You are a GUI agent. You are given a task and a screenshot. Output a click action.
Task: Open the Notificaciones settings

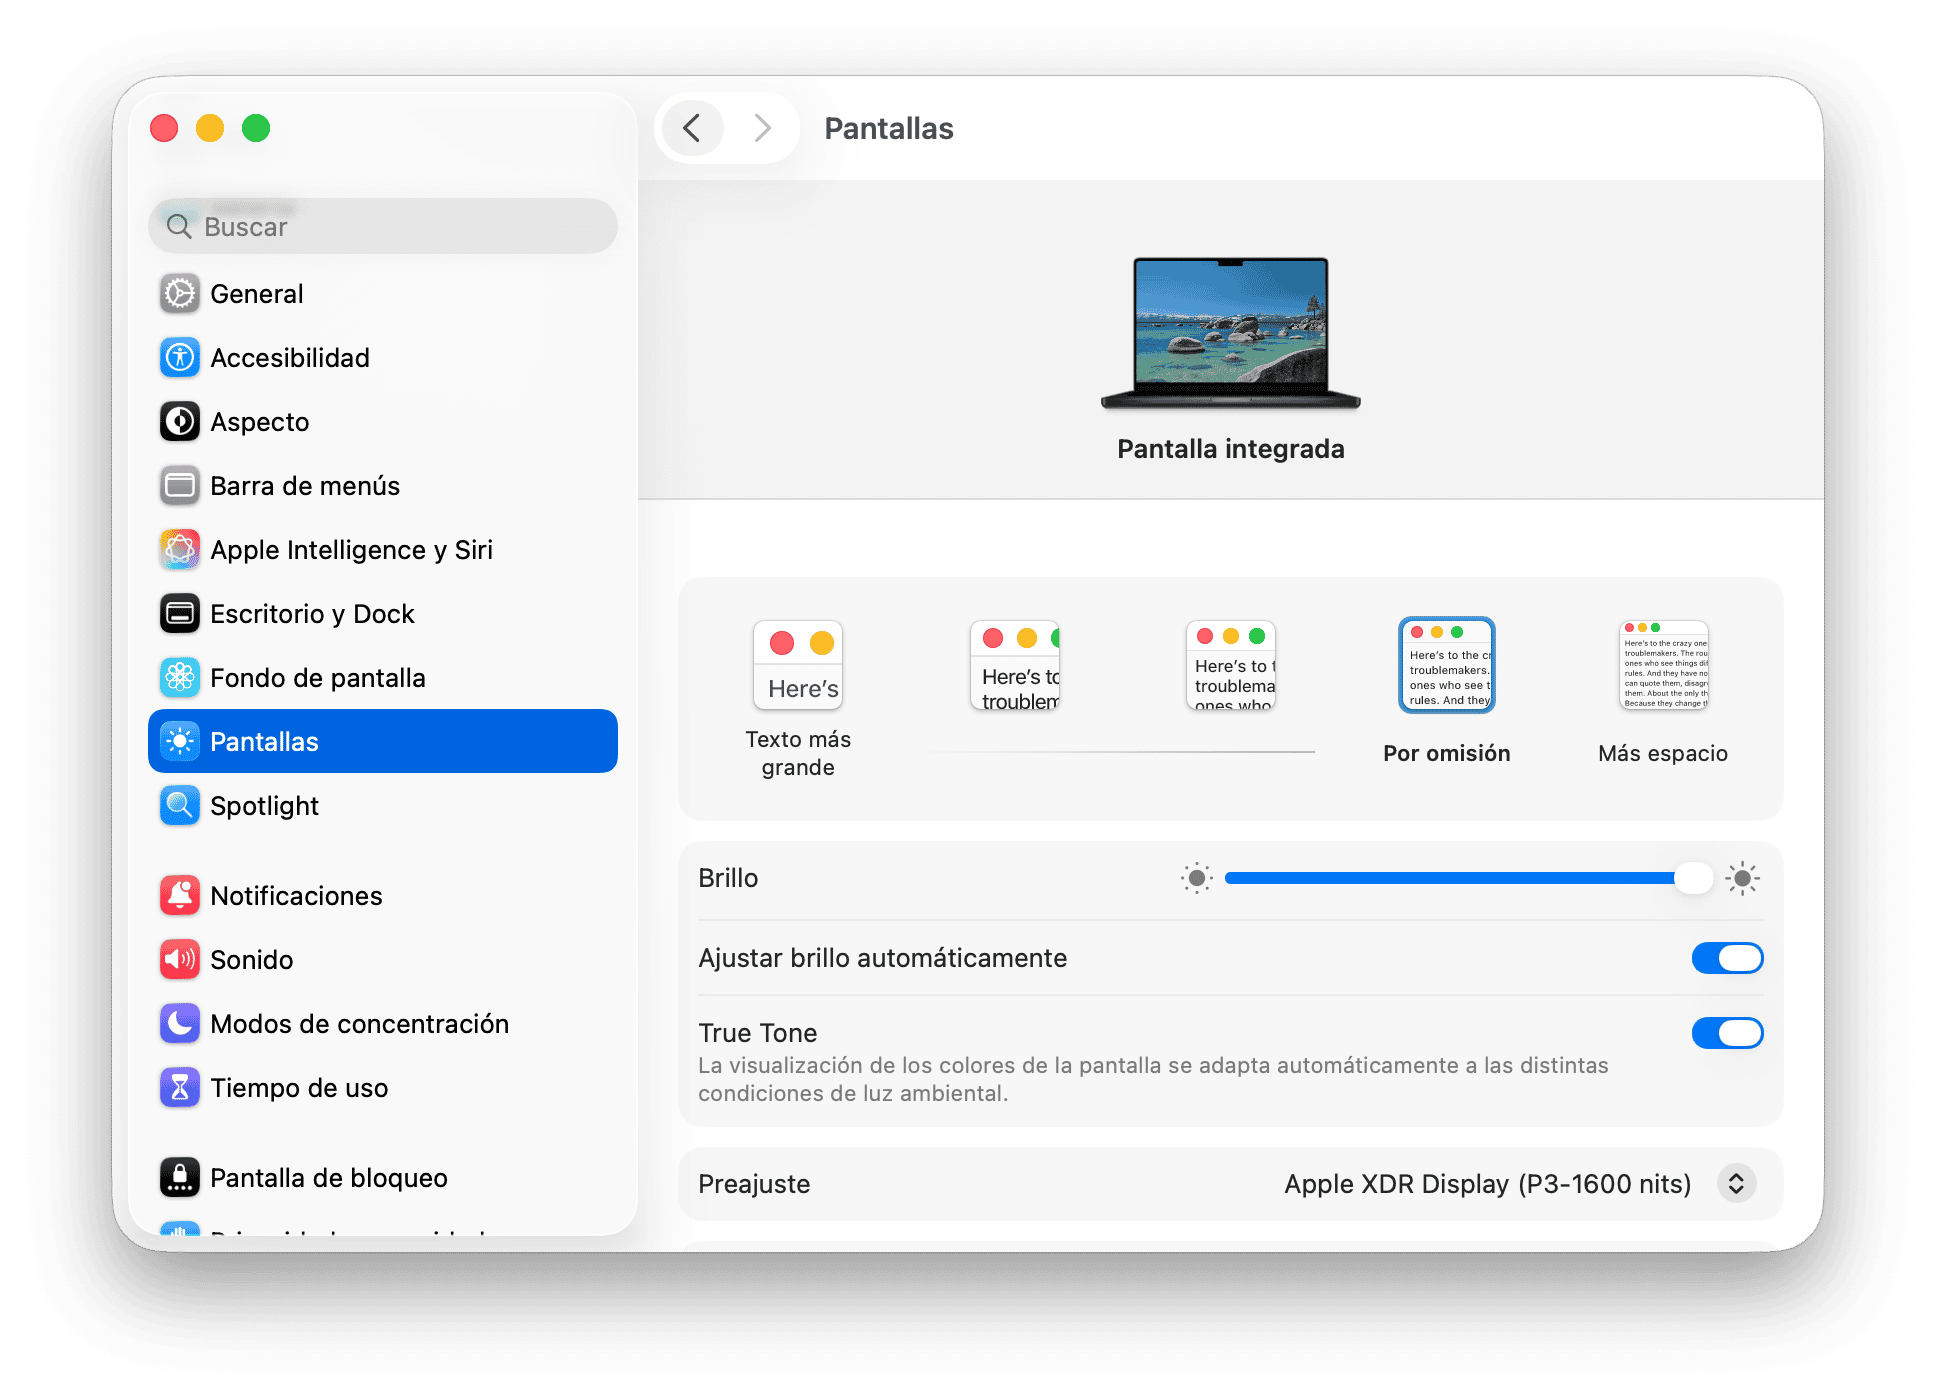[296, 895]
